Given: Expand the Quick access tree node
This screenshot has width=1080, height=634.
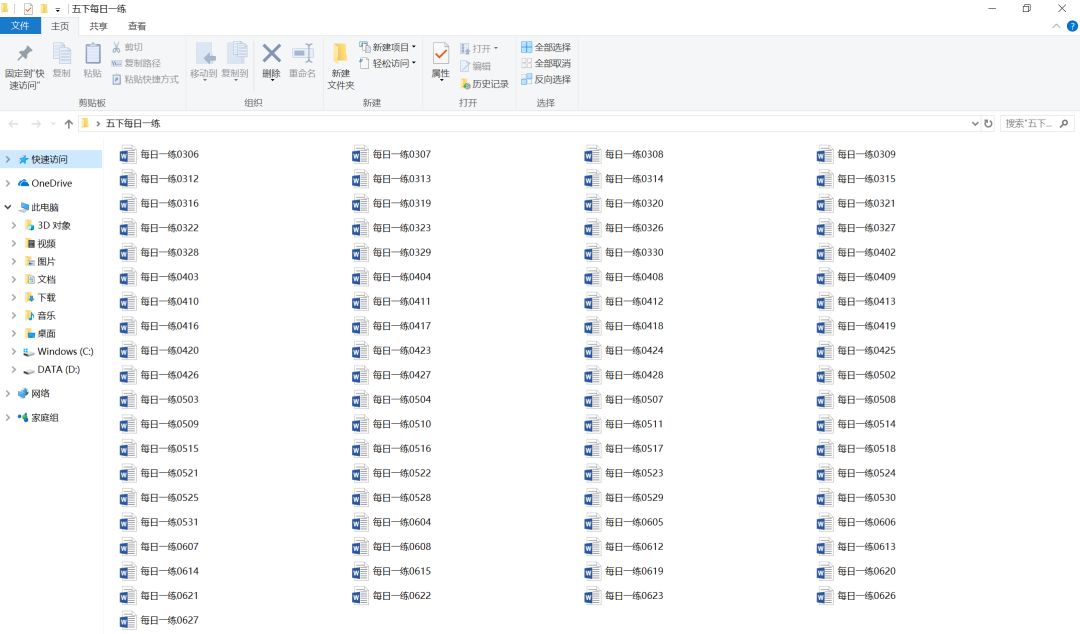Looking at the screenshot, I should pyautogui.click(x=8, y=159).
